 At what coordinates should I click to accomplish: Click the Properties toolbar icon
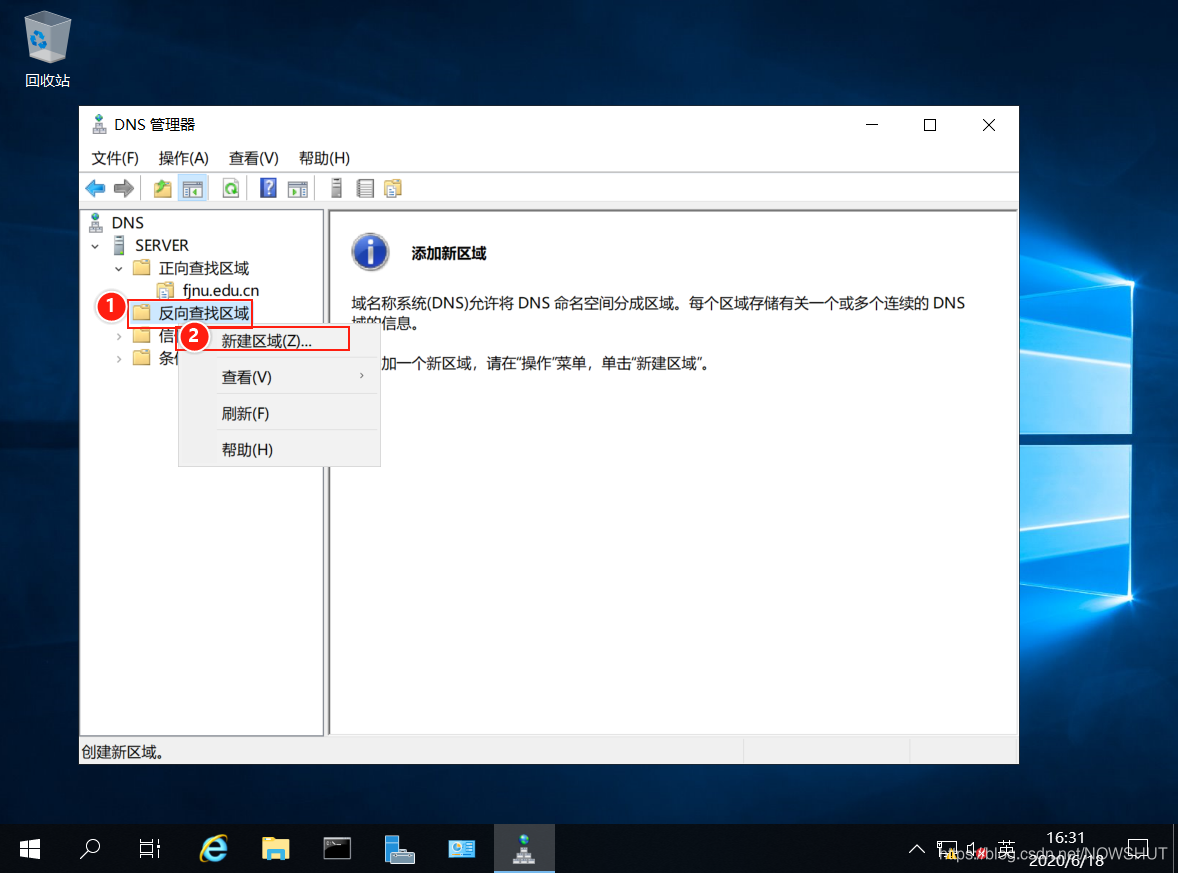coord(335,187)
